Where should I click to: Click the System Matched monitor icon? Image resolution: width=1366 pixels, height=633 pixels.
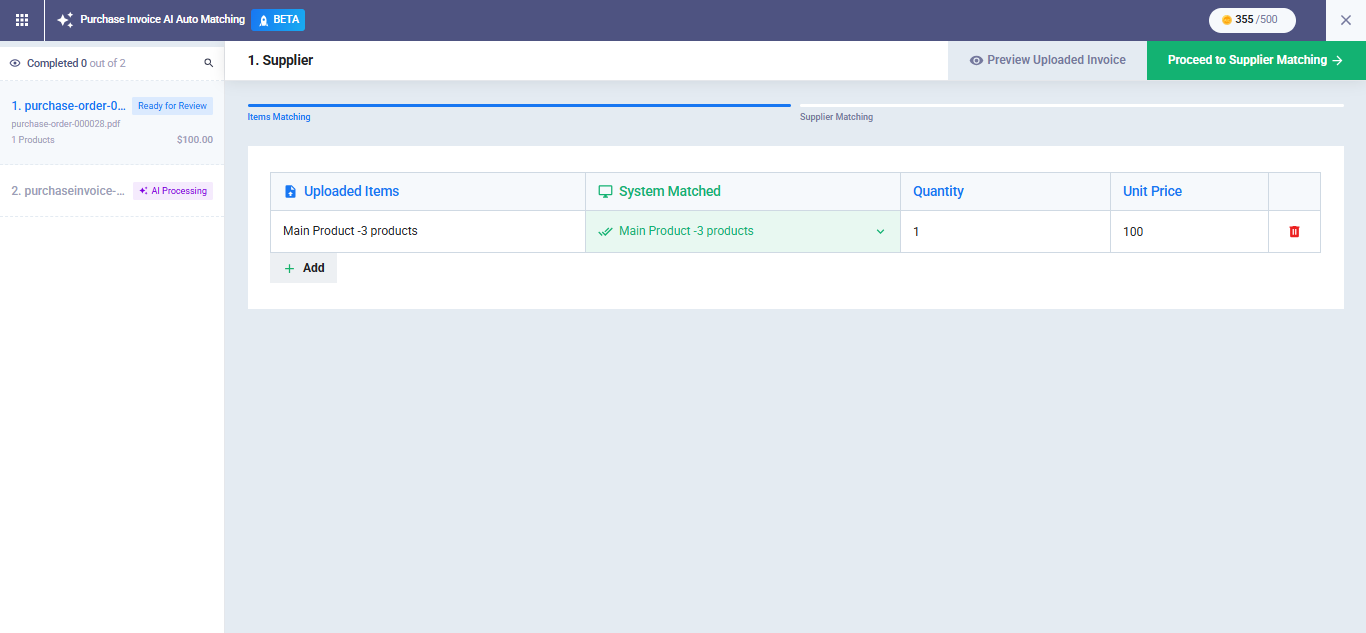[x=605, y=192]
